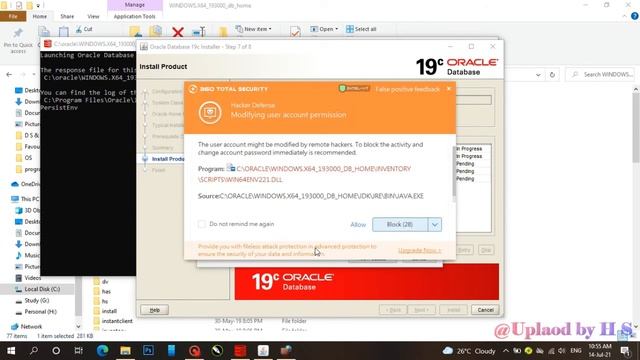Image resolution: width=640 pixels, height=360 pixels.
Task: Click the red Delete X icon
Action: point(178,32)
